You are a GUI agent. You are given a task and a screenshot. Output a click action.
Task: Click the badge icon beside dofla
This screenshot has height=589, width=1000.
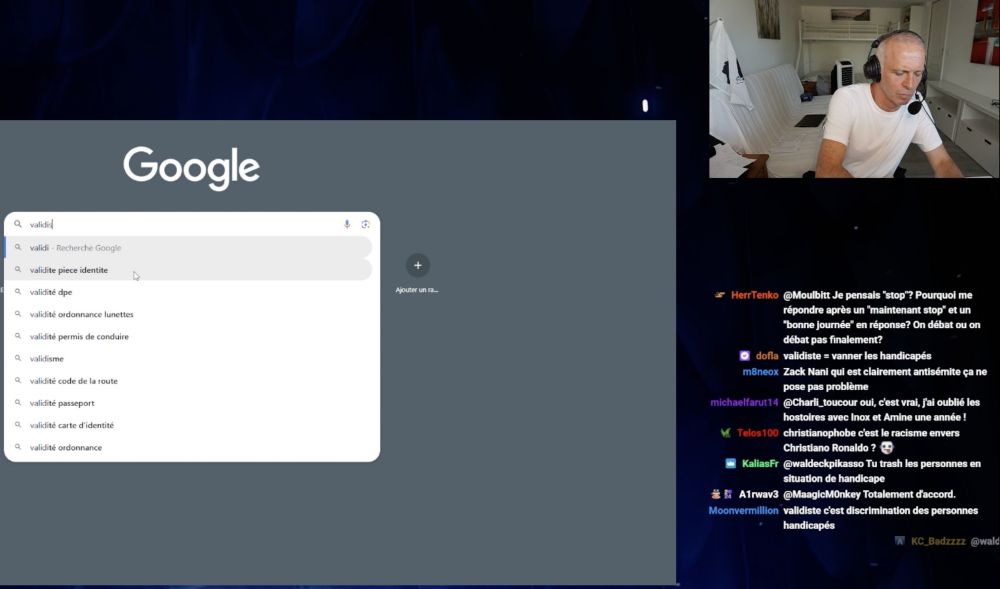(744, 356)
